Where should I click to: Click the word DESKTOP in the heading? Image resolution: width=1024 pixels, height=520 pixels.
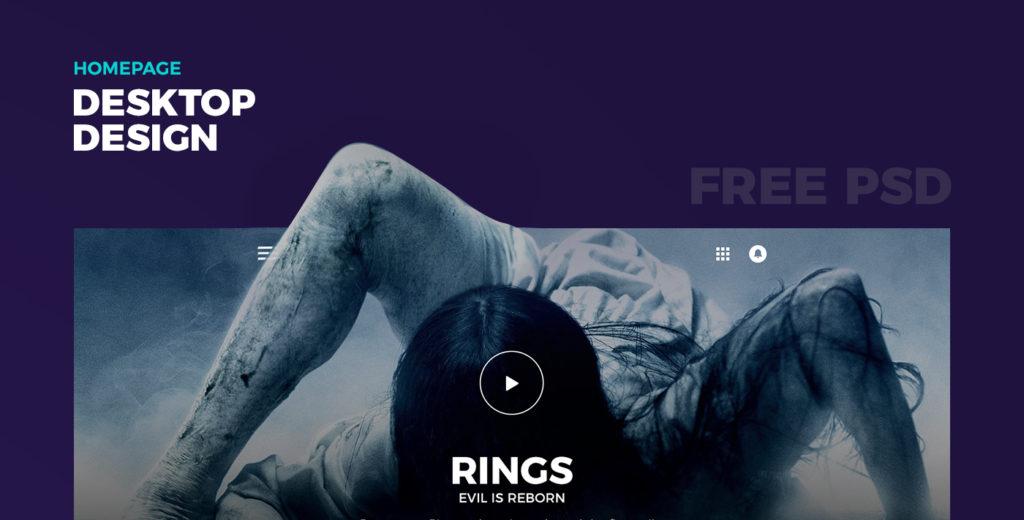coord(164,103)
